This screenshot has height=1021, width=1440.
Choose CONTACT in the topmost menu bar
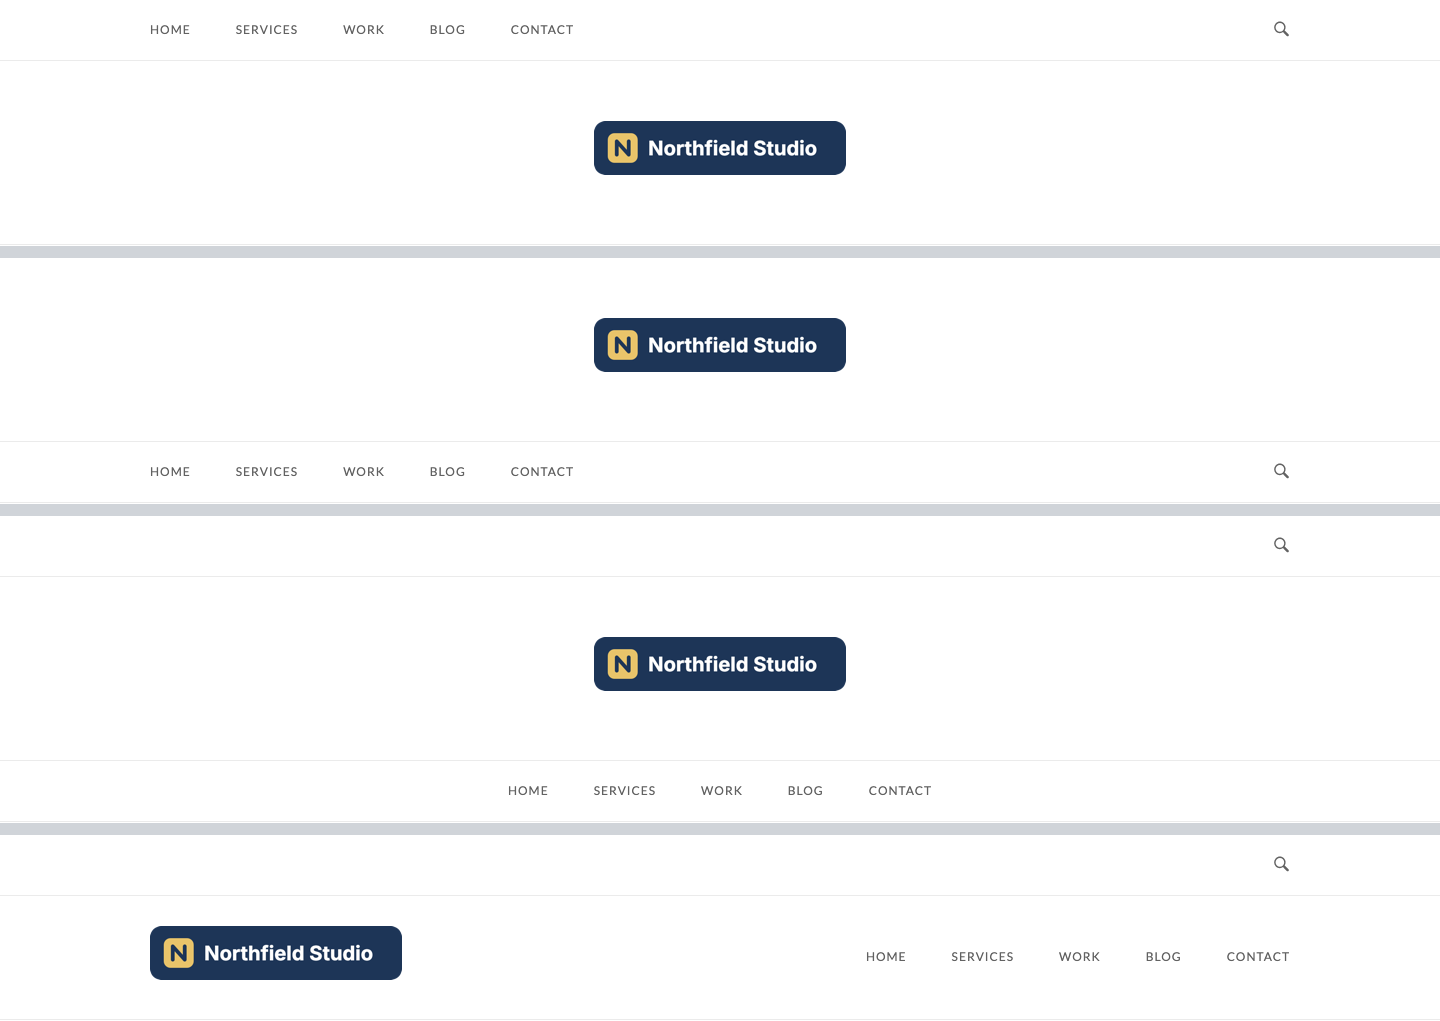pyautogui.click(x=542, y=30)
